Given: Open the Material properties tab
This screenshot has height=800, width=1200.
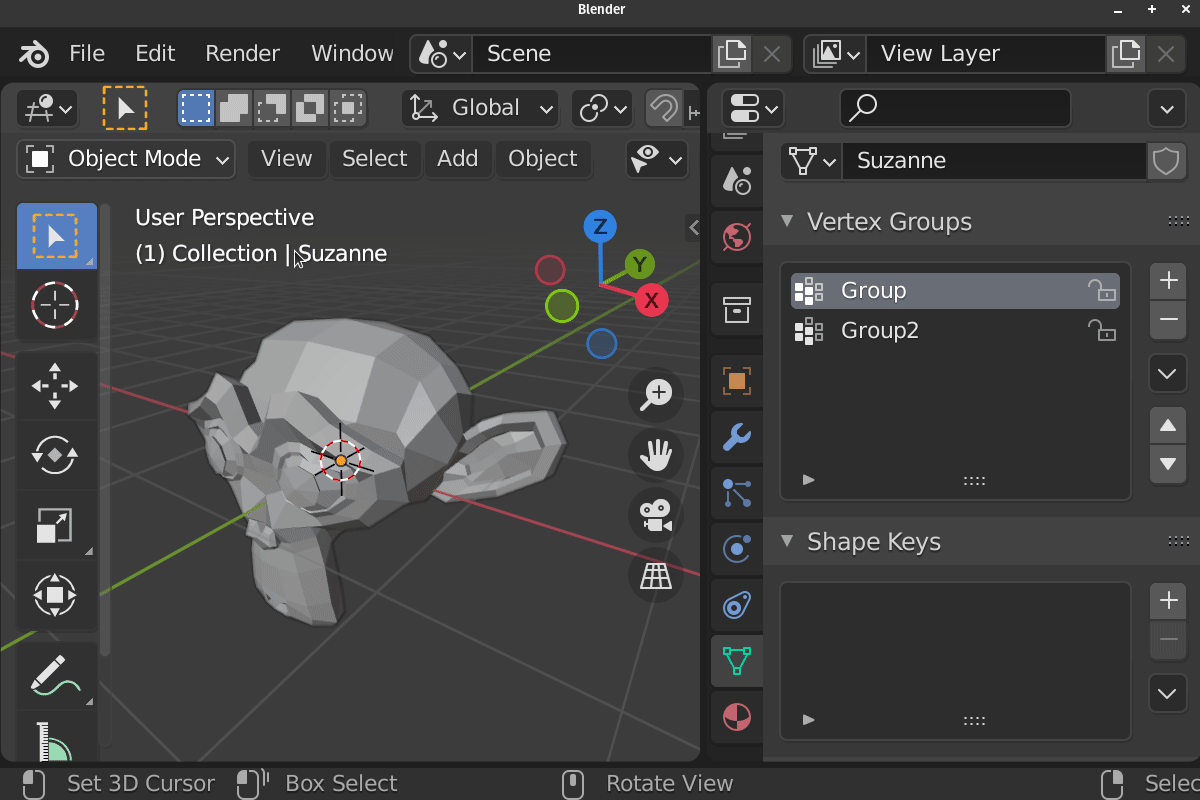Looking at the screenshot, I should 737,717.
